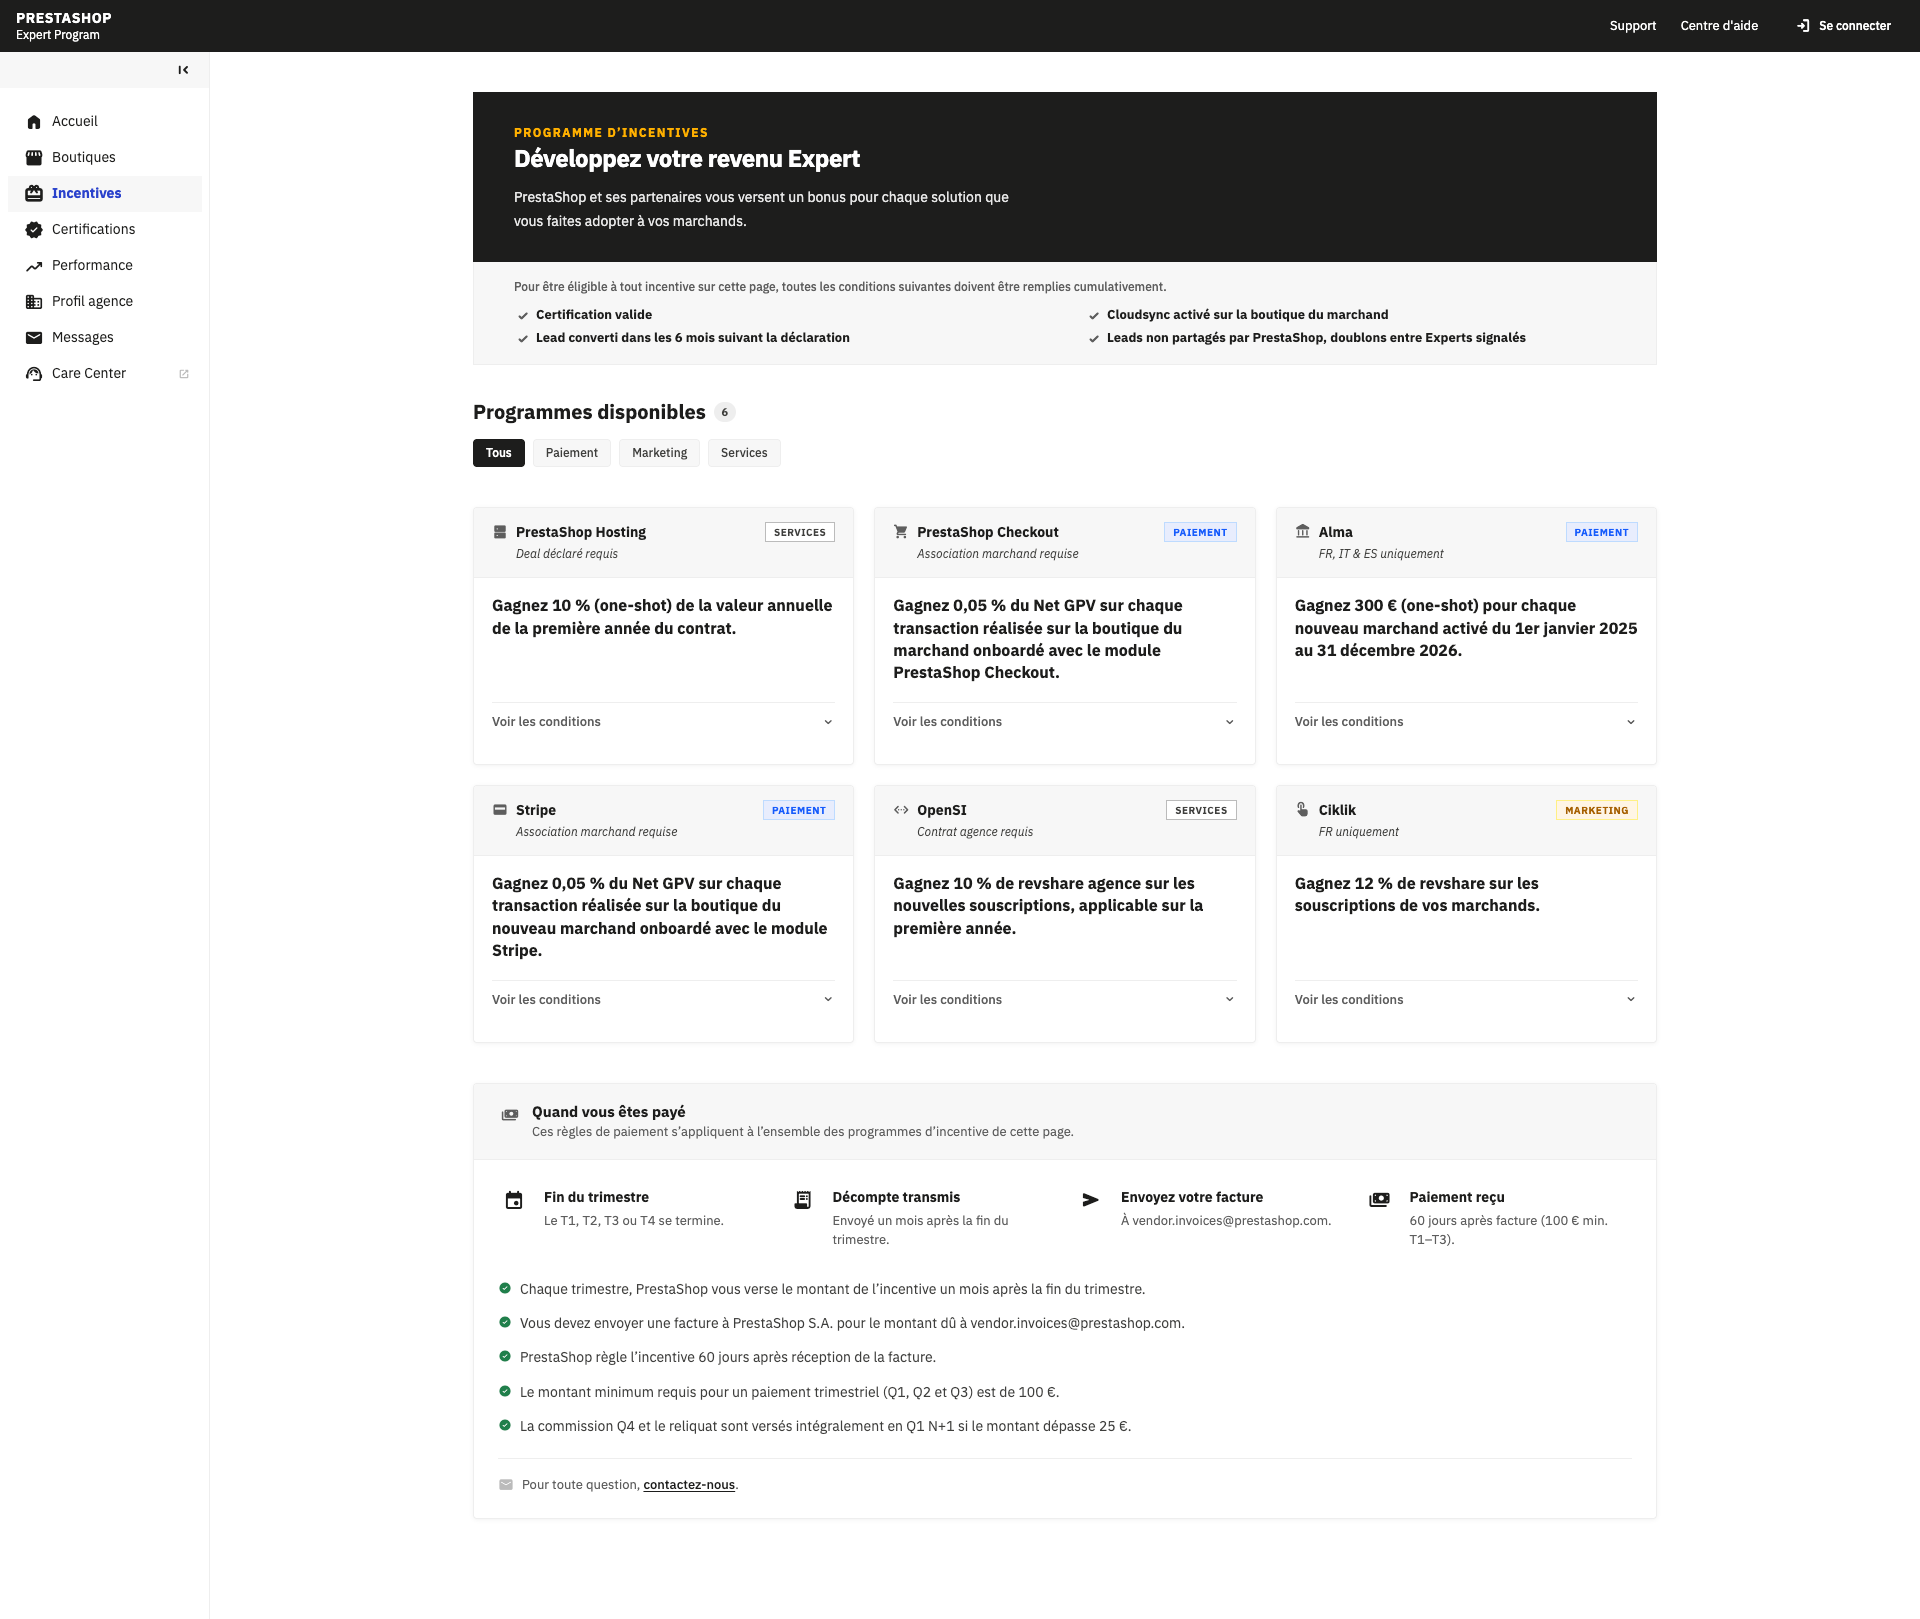Click the Ciklik card title
The height and width of the screenshot is (1619, 1920).
1337,810
